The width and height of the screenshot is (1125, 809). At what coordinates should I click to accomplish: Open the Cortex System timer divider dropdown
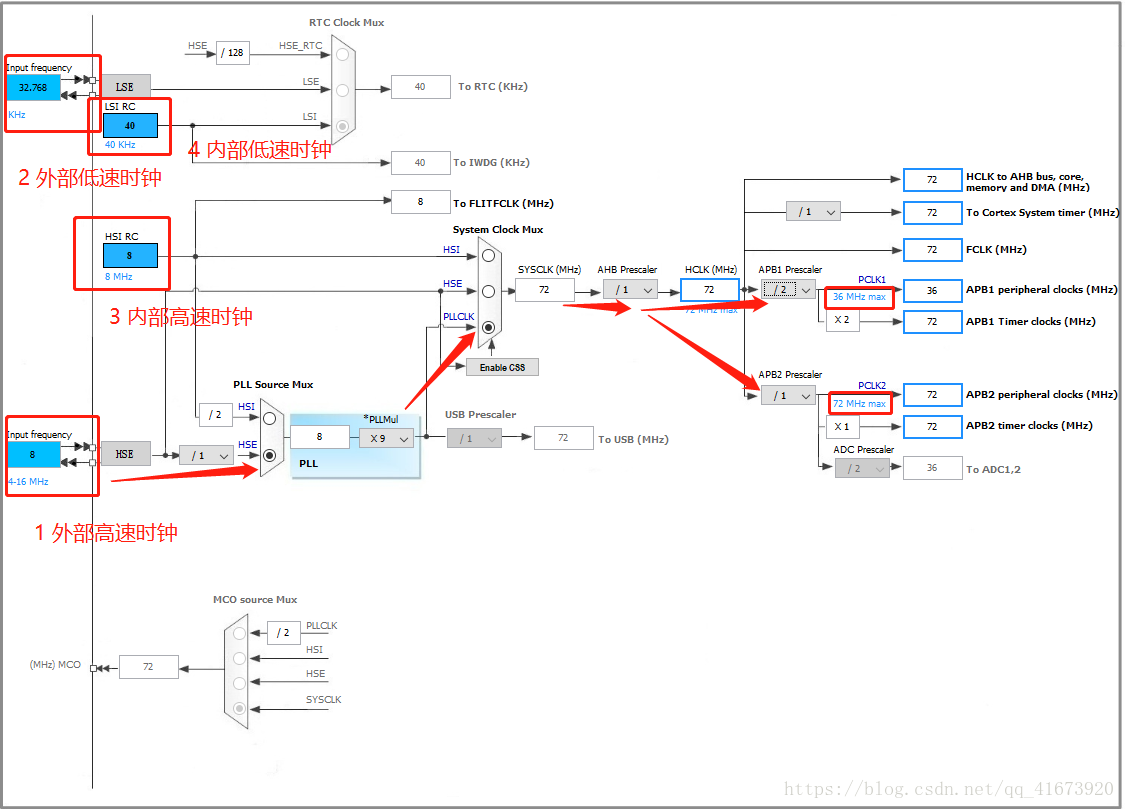(813, 212)
